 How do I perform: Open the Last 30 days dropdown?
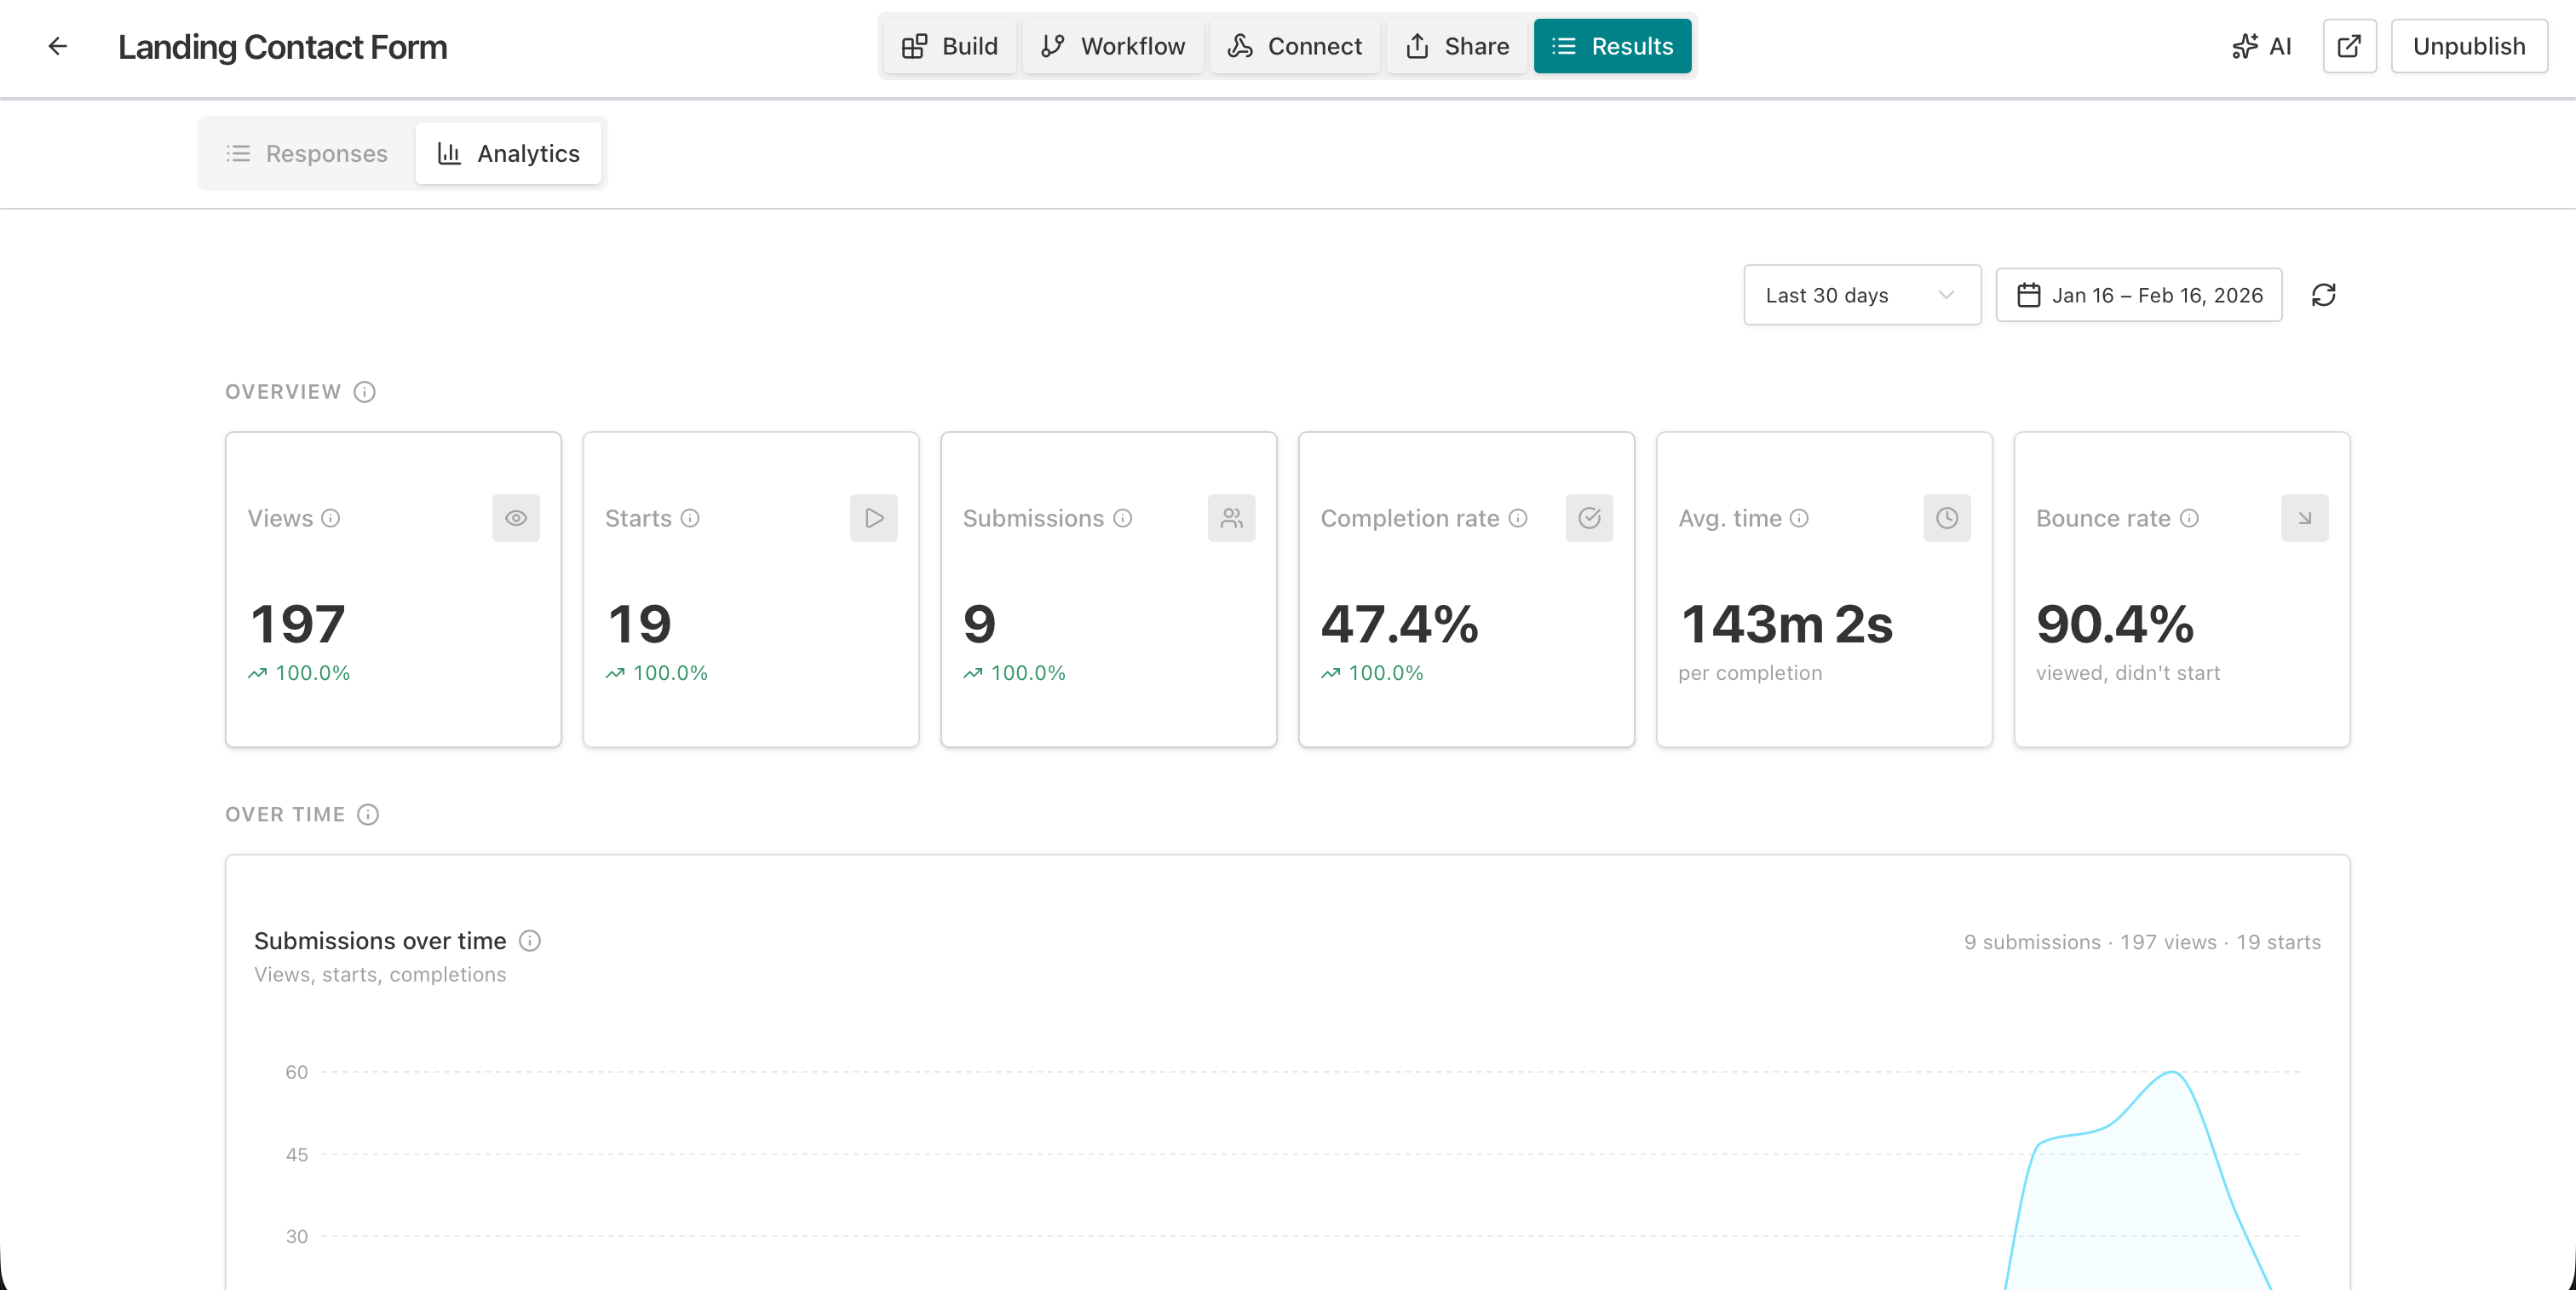tap(1861, 295)
